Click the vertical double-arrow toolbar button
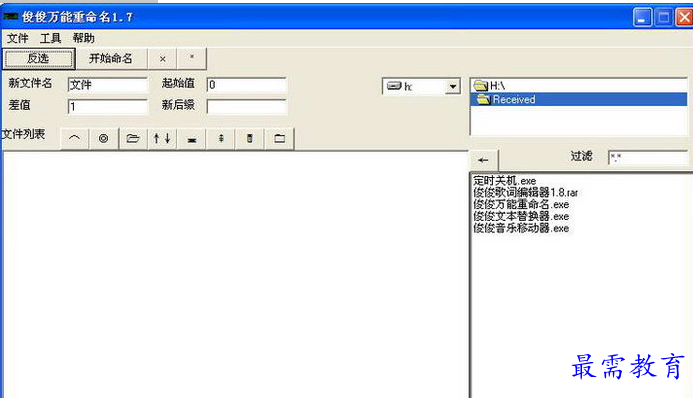693x398 pixels. tap(221, 139)
